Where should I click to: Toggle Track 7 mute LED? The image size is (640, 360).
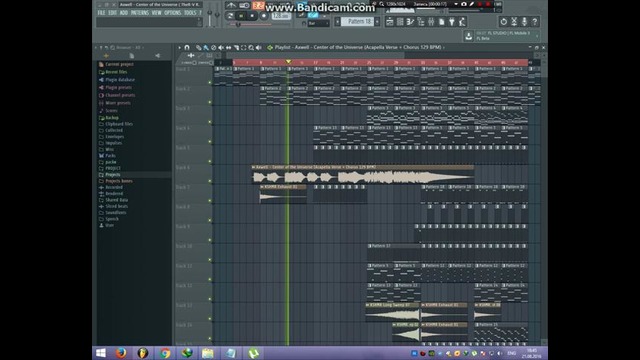coord(210,200)
